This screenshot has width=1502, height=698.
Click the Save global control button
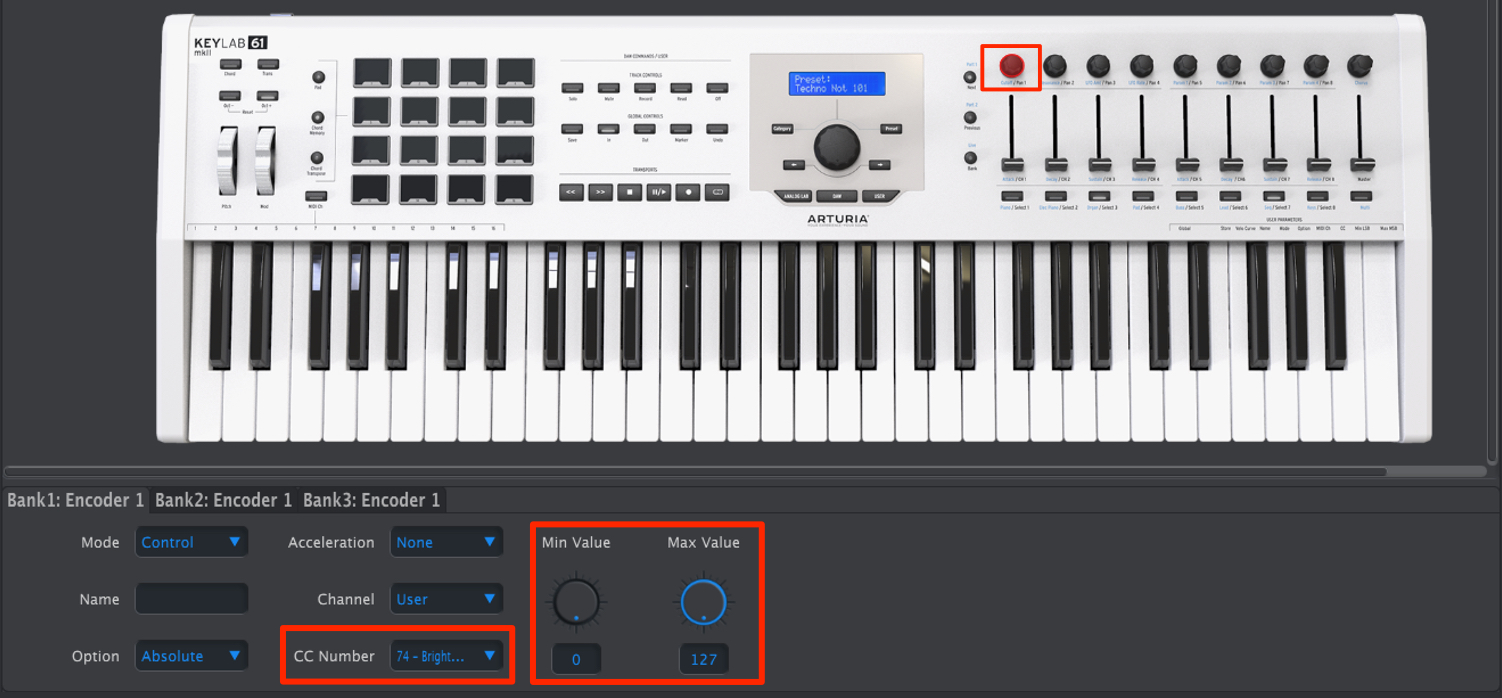pos(572,129)
